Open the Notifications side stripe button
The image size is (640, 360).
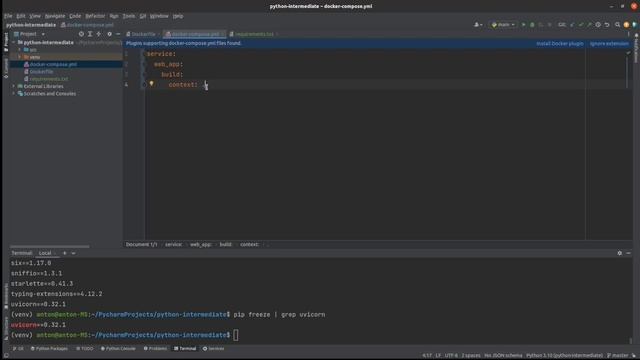636,48
